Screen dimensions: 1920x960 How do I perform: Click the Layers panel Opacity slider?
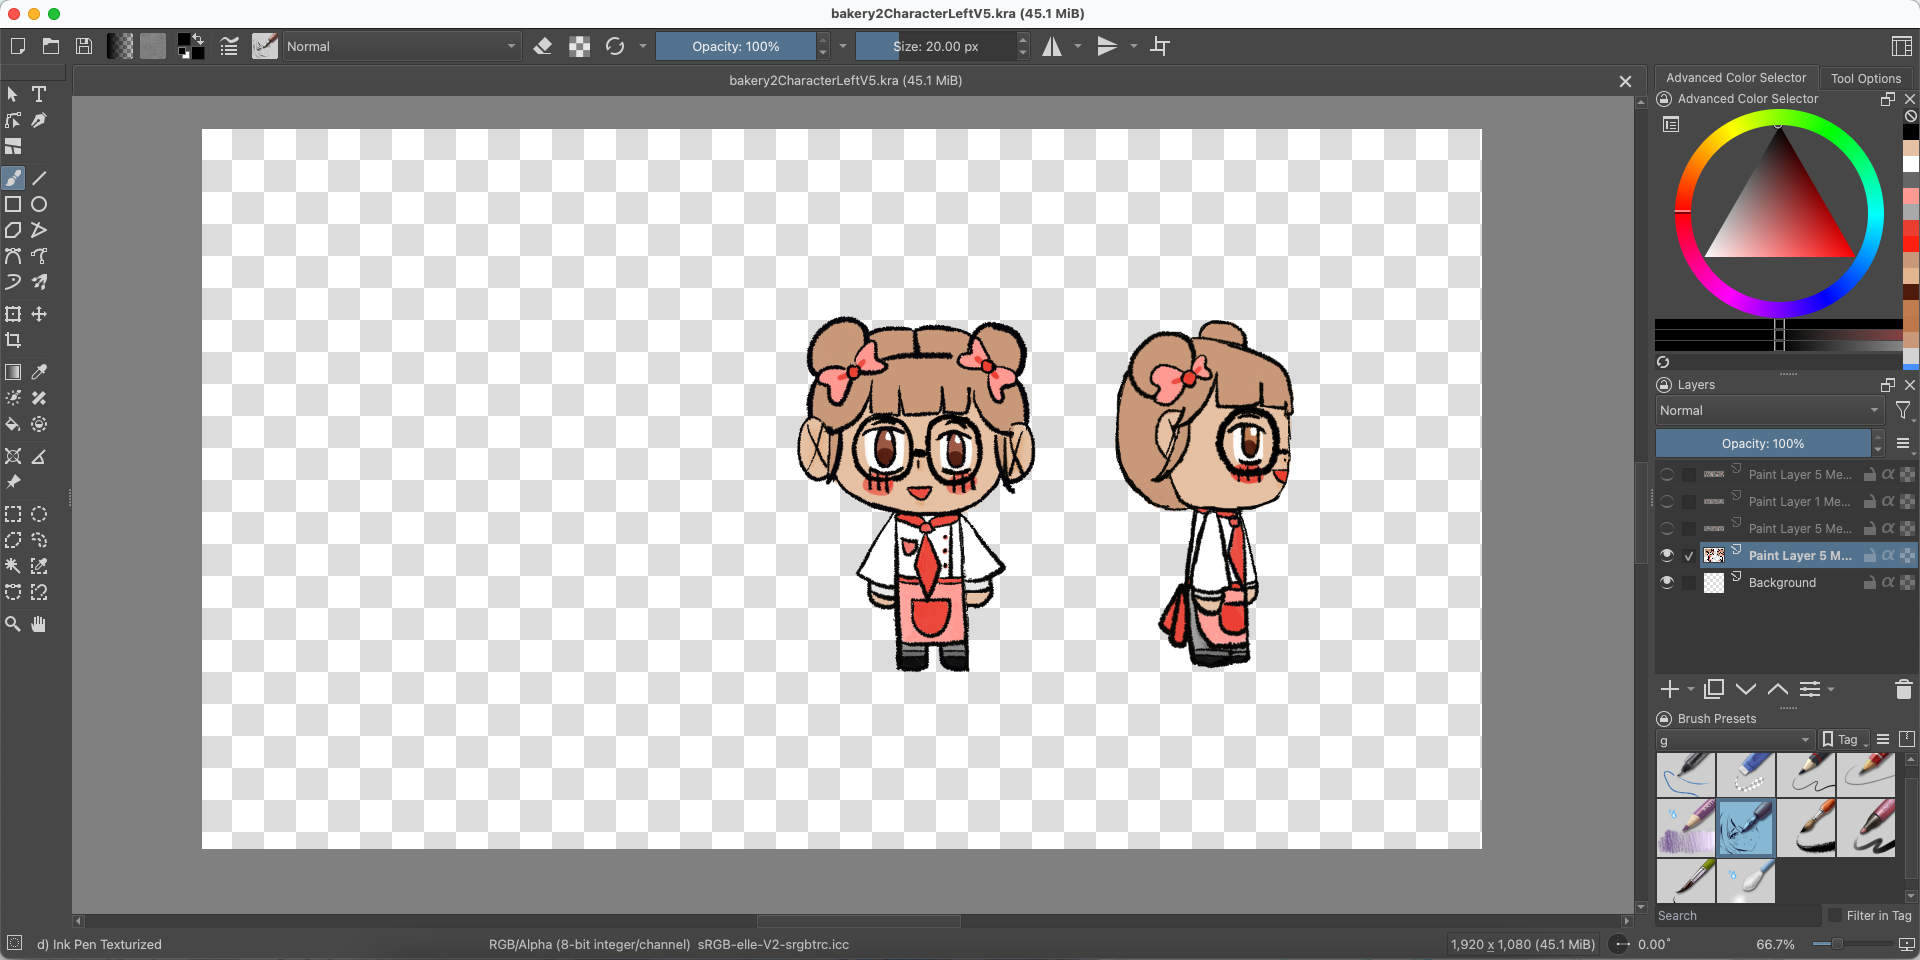pyautogui.click(x=1763, y=443)
